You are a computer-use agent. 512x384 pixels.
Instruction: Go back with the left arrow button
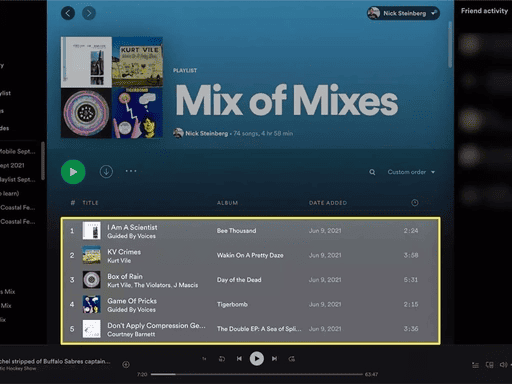68,13
